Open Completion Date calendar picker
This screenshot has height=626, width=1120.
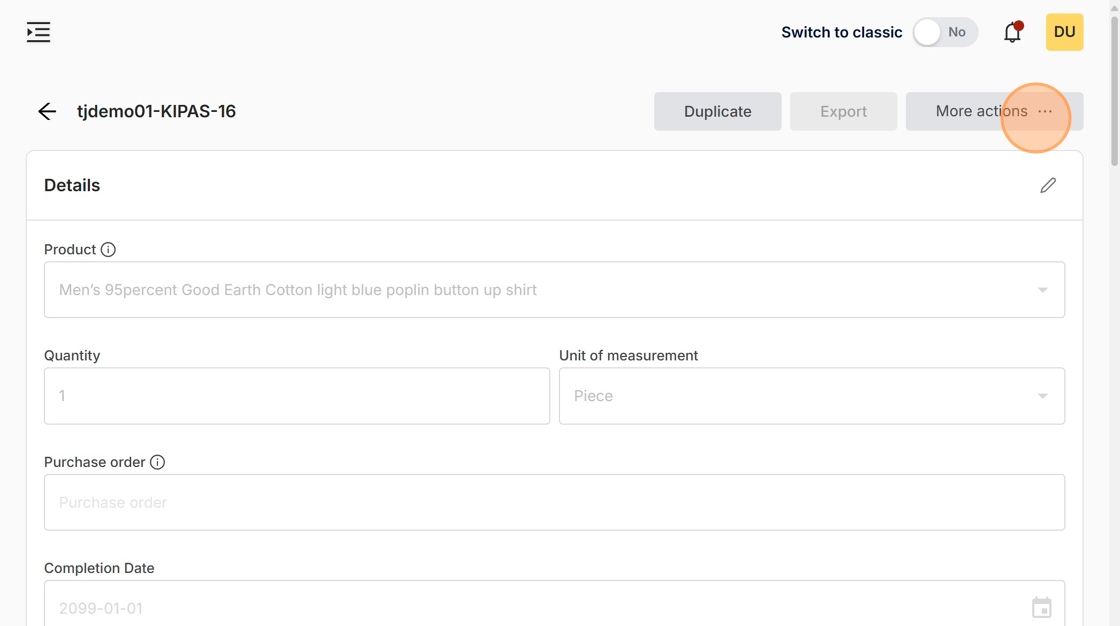point(1041,607)
